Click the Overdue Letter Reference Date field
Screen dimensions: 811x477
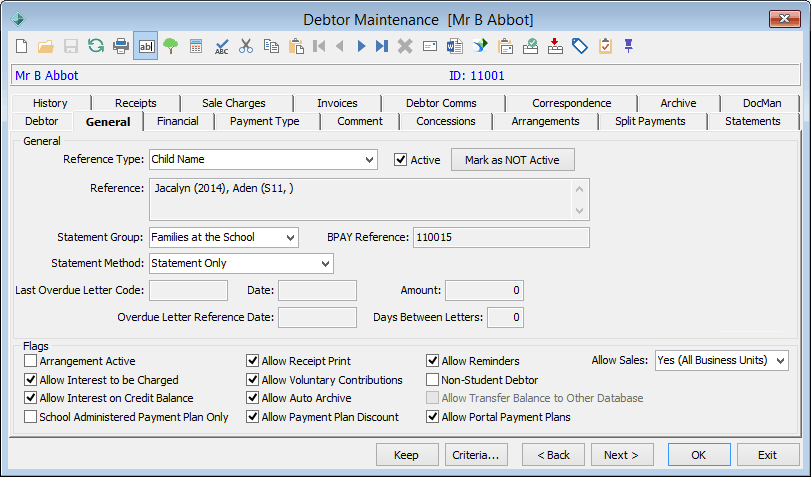[318, 317]
